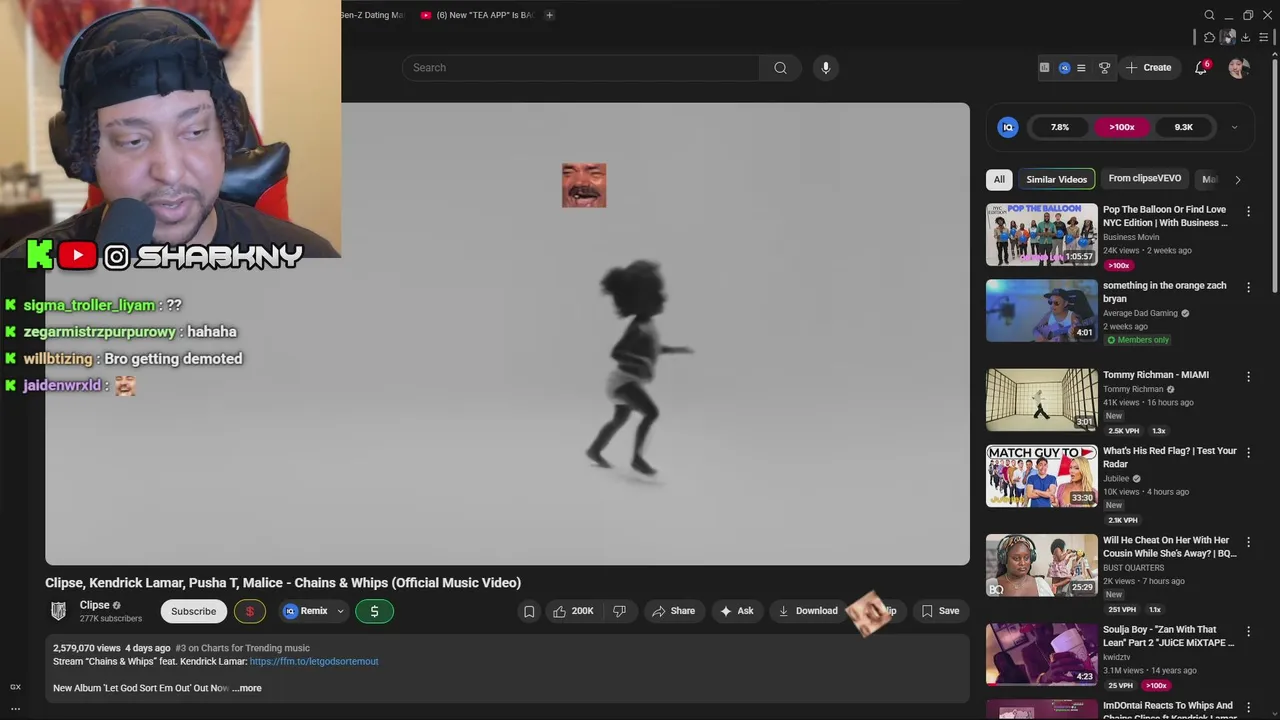The width and height of the screenshot is (1280, 720).
Task: Click into the YouTube search field
Action: [x=580, y=68]
